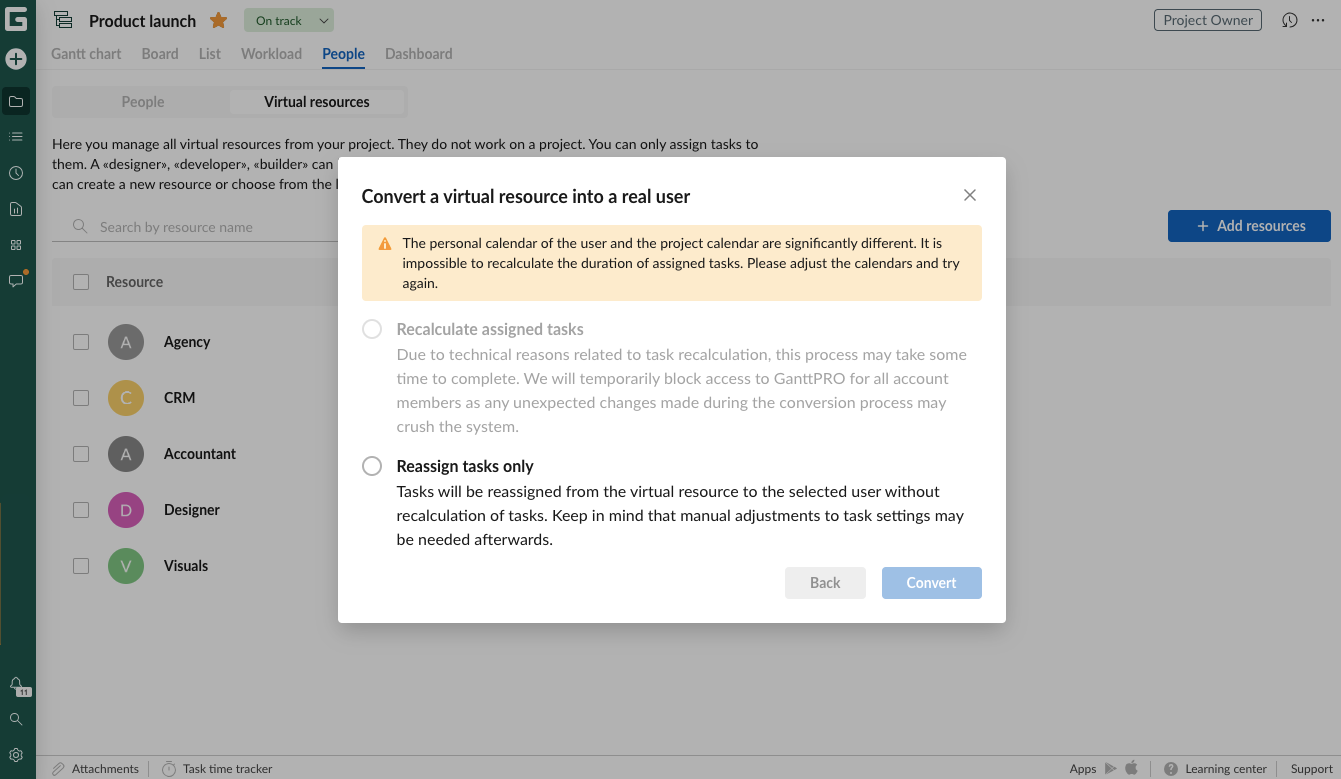Click the Convert button in the dialog
Image resolution: width=1341 pixels, height=779 pixels.
click(931, 582)
